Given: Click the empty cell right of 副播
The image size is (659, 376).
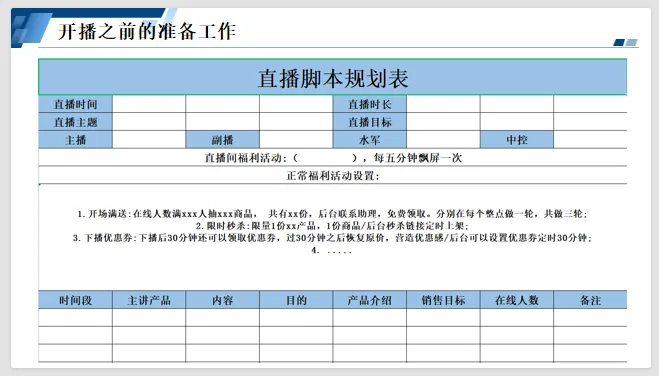Looking at the screenshot, I should tap(296, 140).
